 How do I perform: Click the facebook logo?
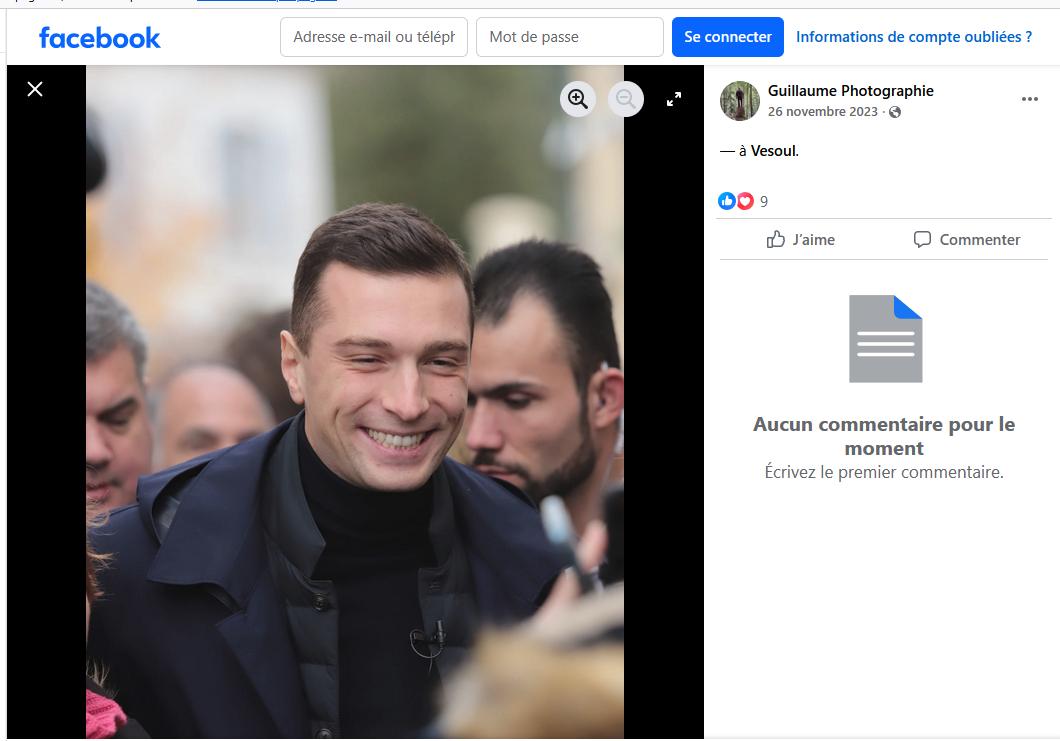[99, 38]
